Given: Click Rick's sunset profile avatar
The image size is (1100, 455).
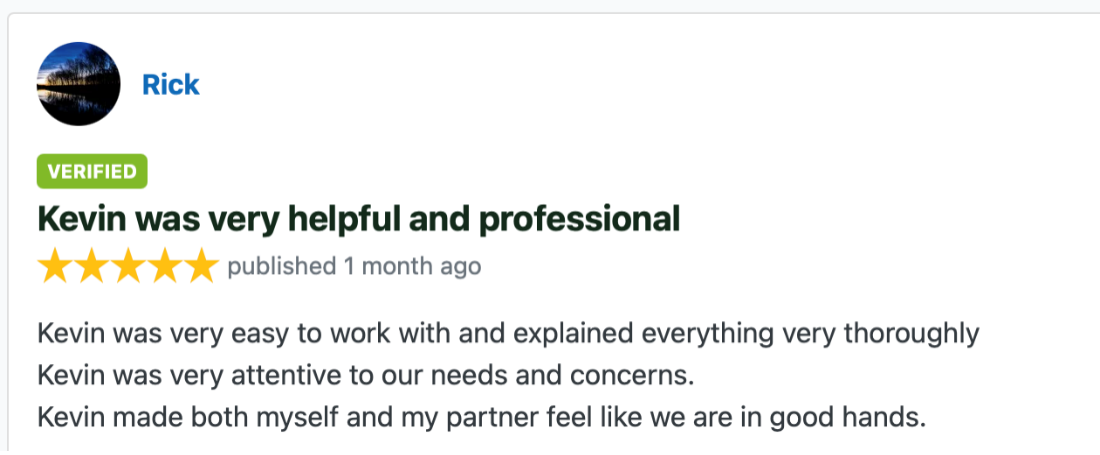Looking at the screenshot, I should [x=78, y=84].
